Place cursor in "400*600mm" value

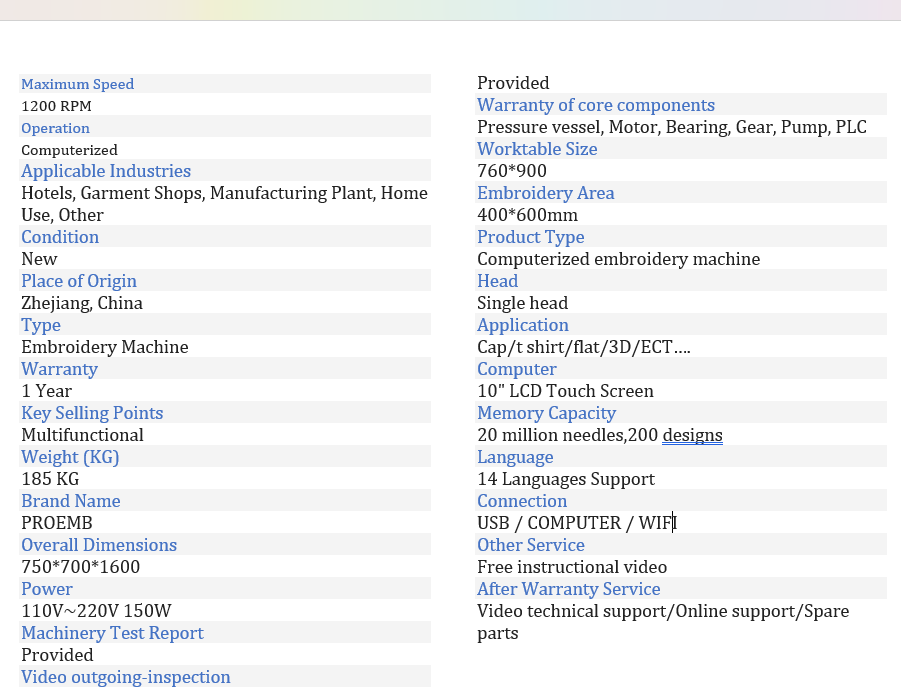point(527,215)
